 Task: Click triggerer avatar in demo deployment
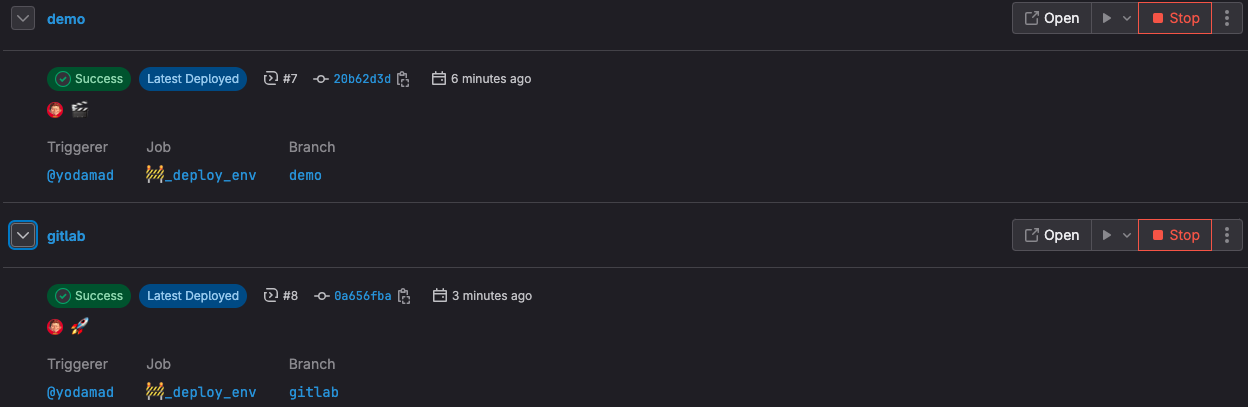coord(55,109)
